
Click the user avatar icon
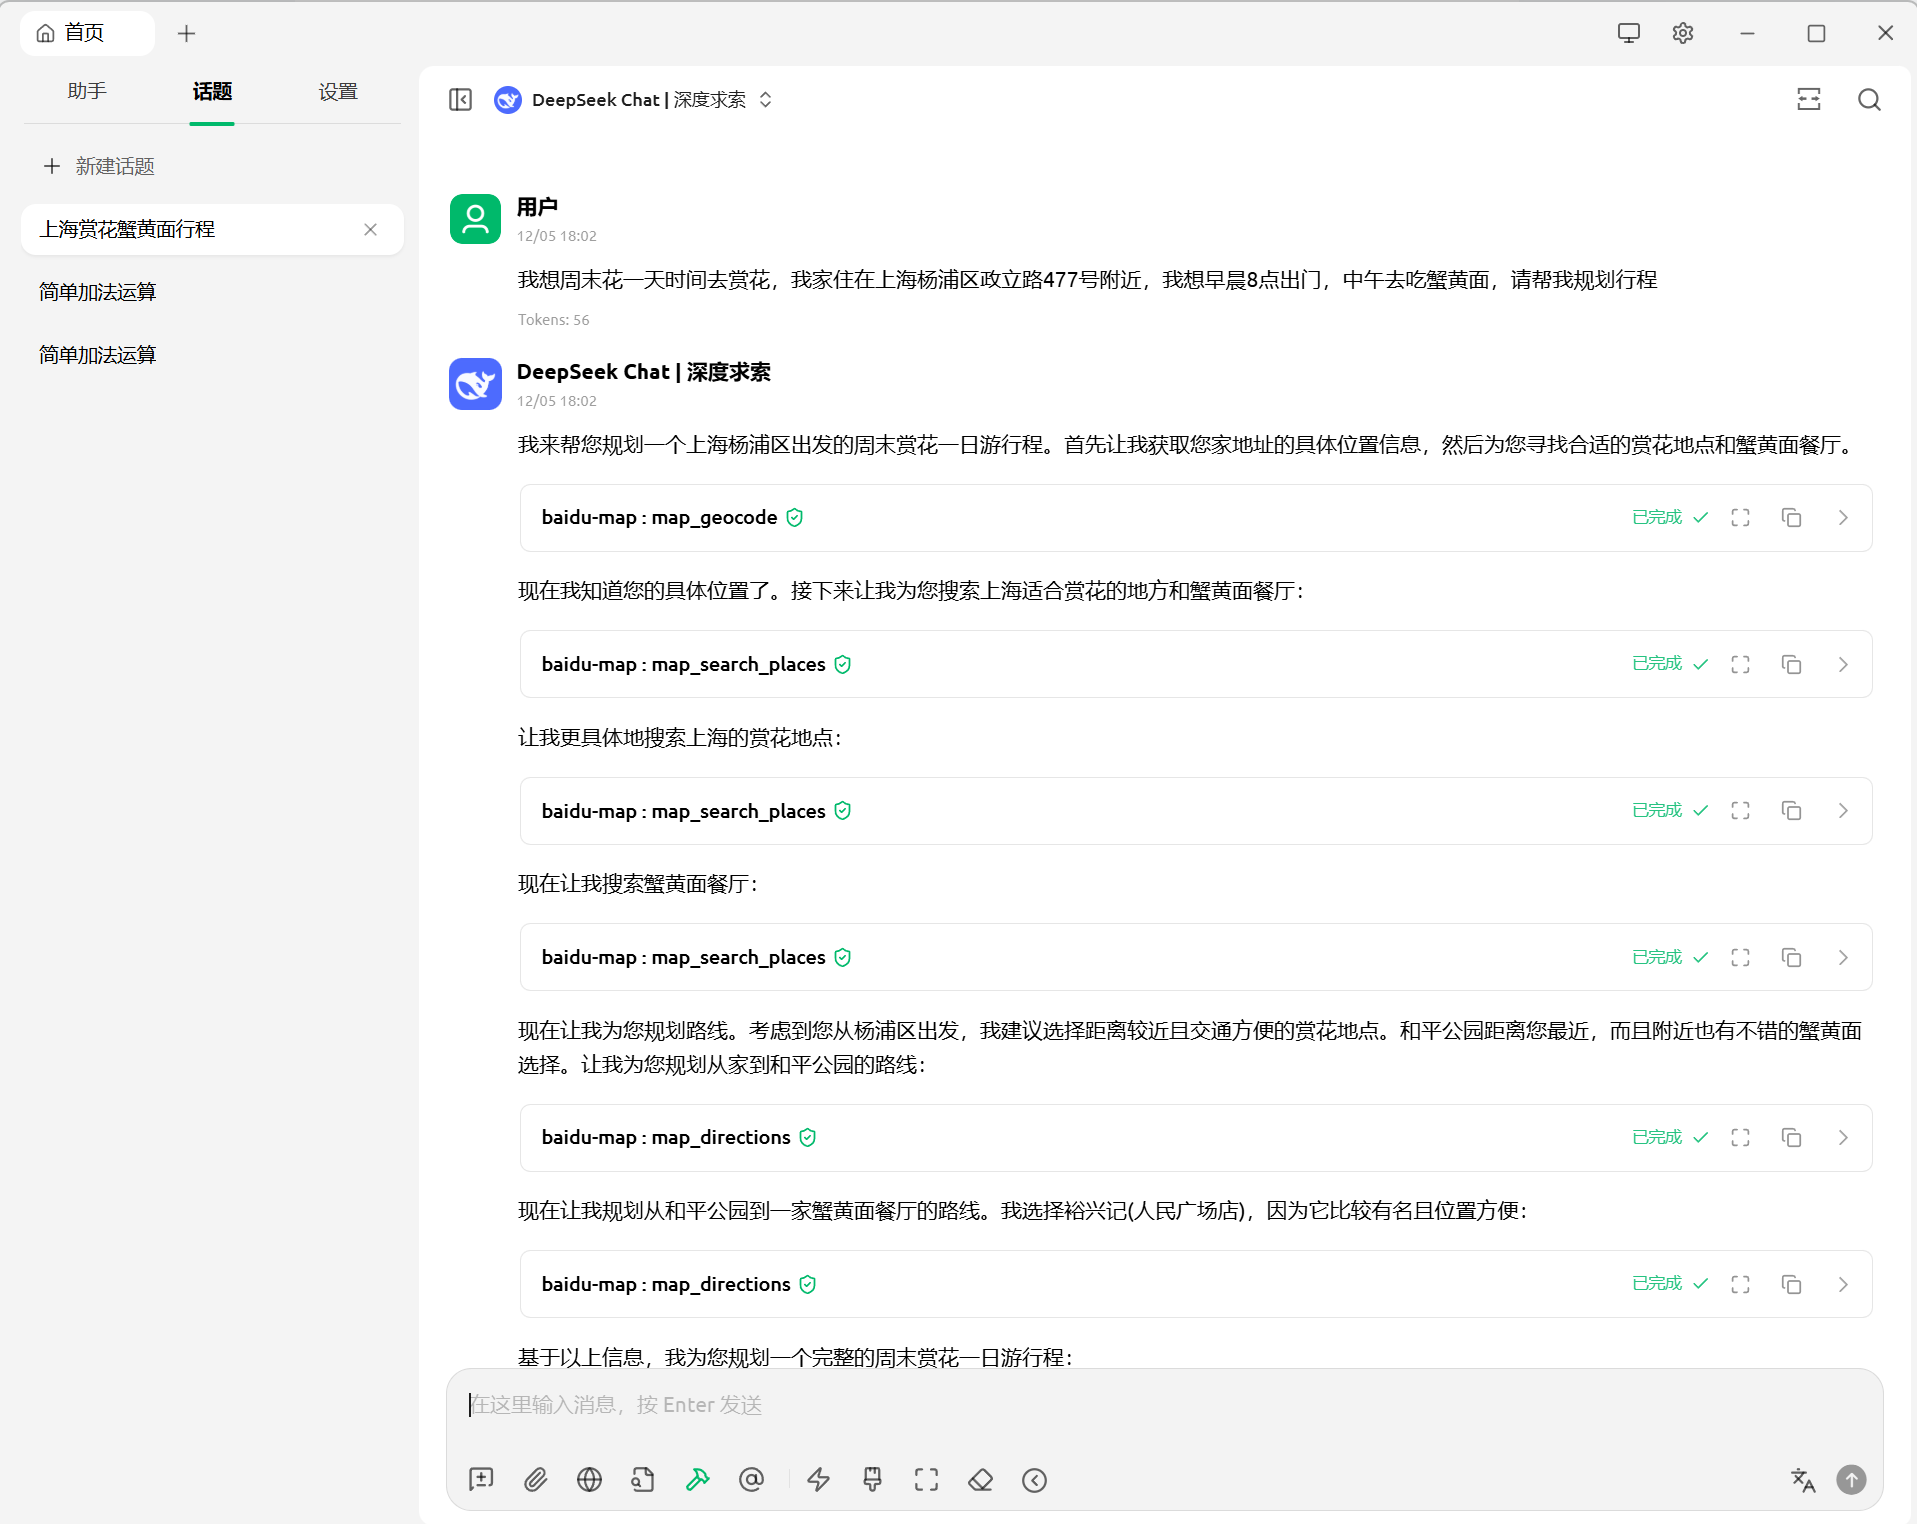[475, 219]
